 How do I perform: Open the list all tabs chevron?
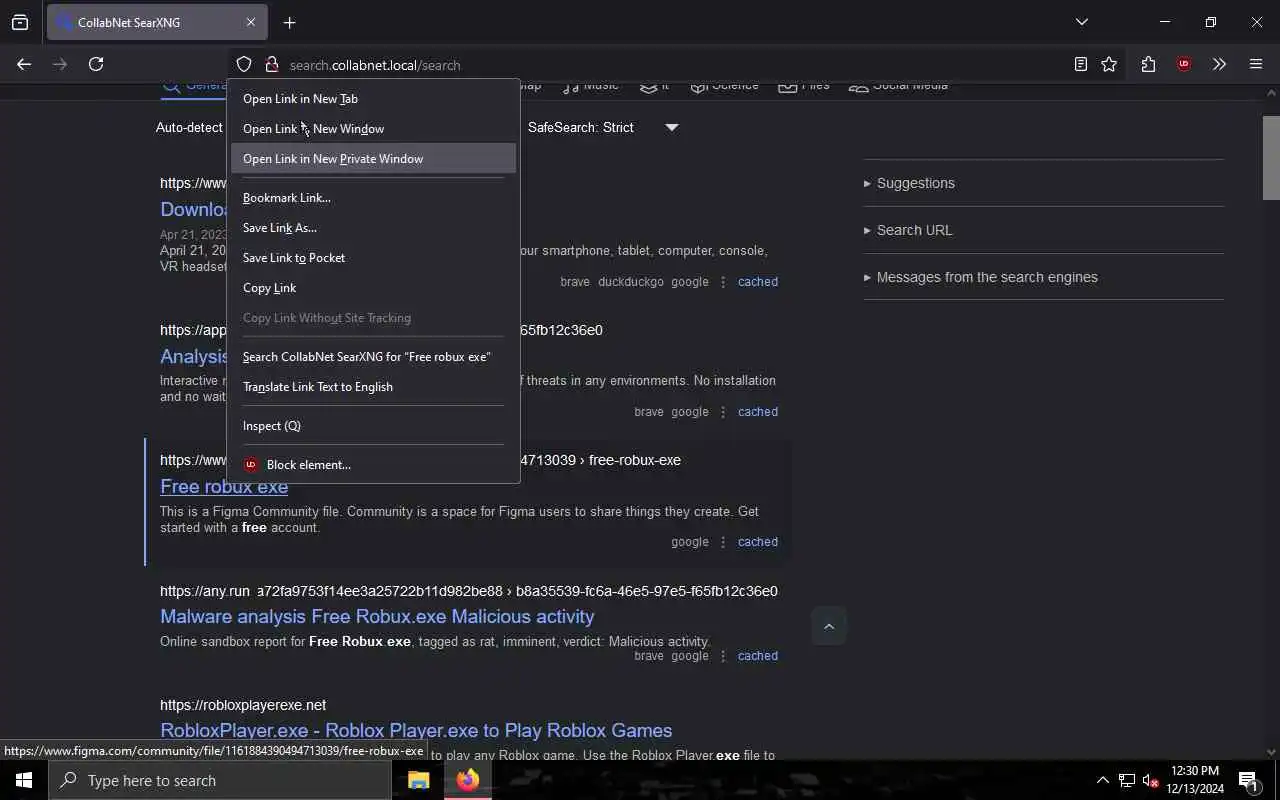(x=1081, y=22)
